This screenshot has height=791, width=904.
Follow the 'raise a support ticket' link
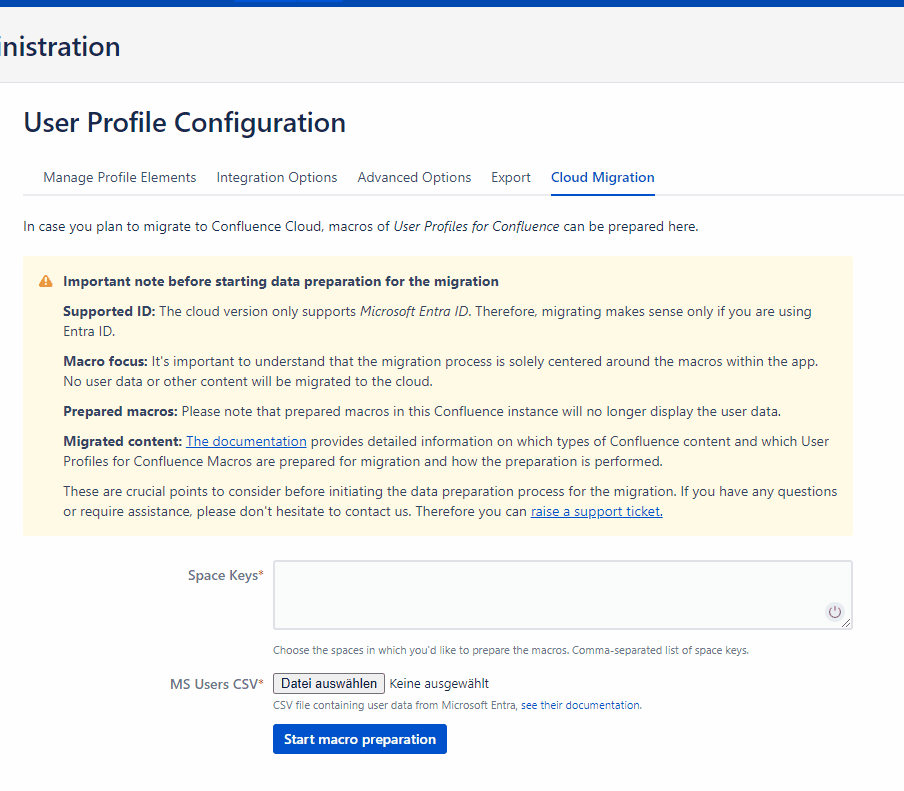coord(597,512)
